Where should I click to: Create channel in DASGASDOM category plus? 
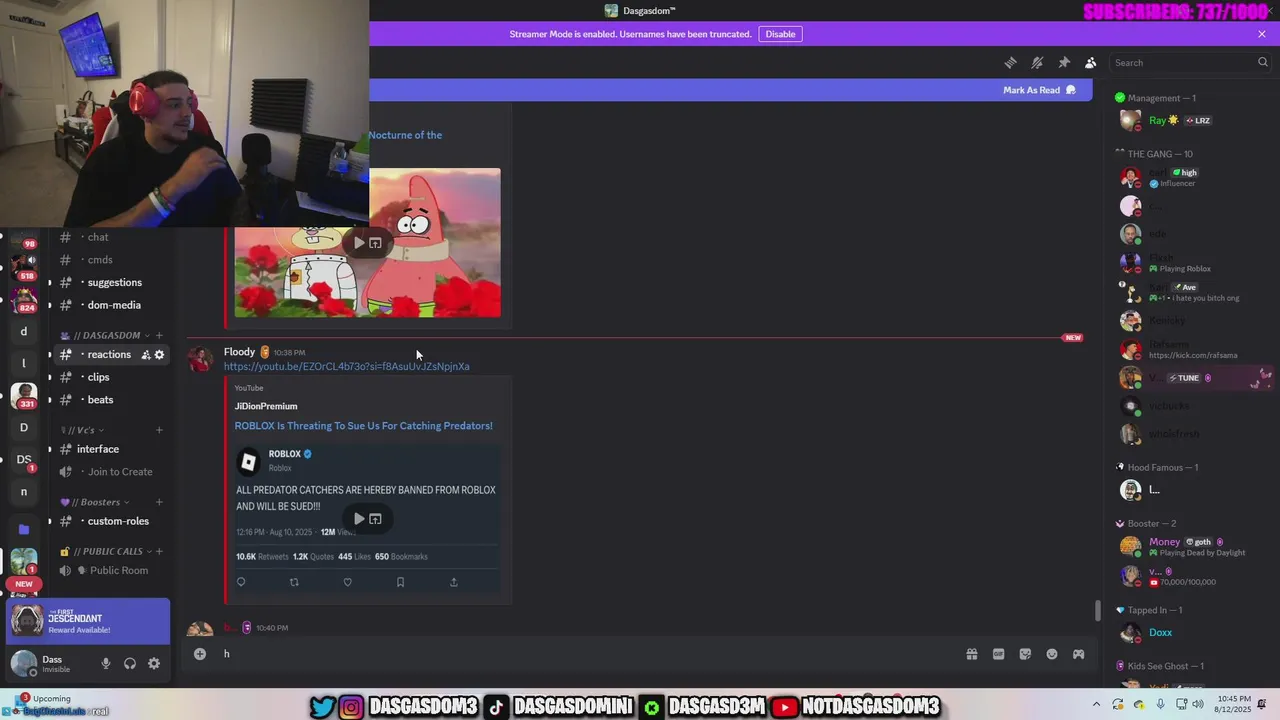point(159,335)
